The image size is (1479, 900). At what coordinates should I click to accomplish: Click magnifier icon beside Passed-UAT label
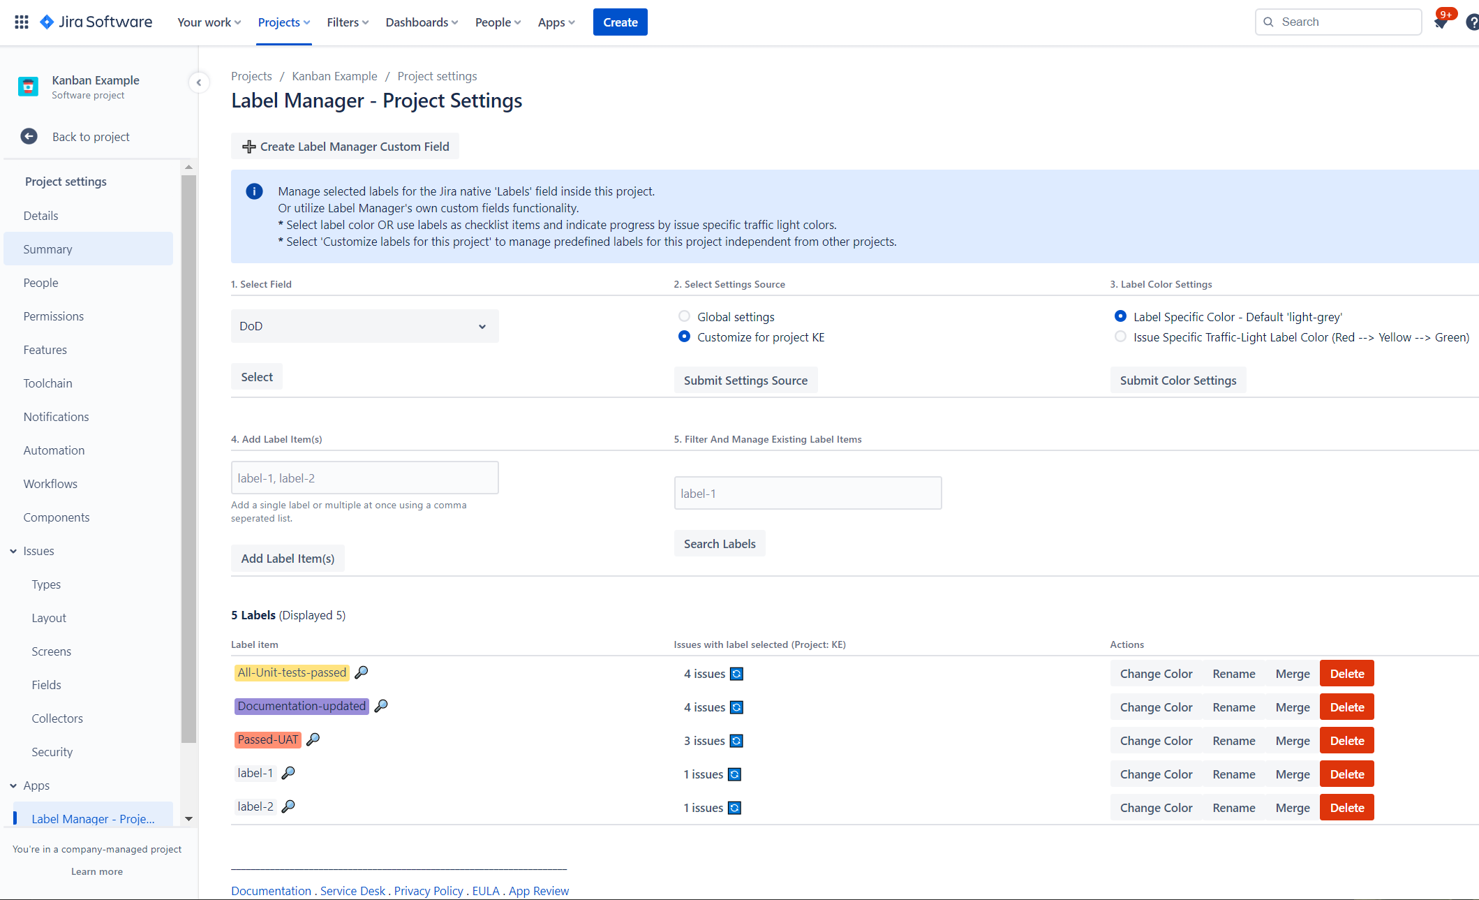coord(313,740)
